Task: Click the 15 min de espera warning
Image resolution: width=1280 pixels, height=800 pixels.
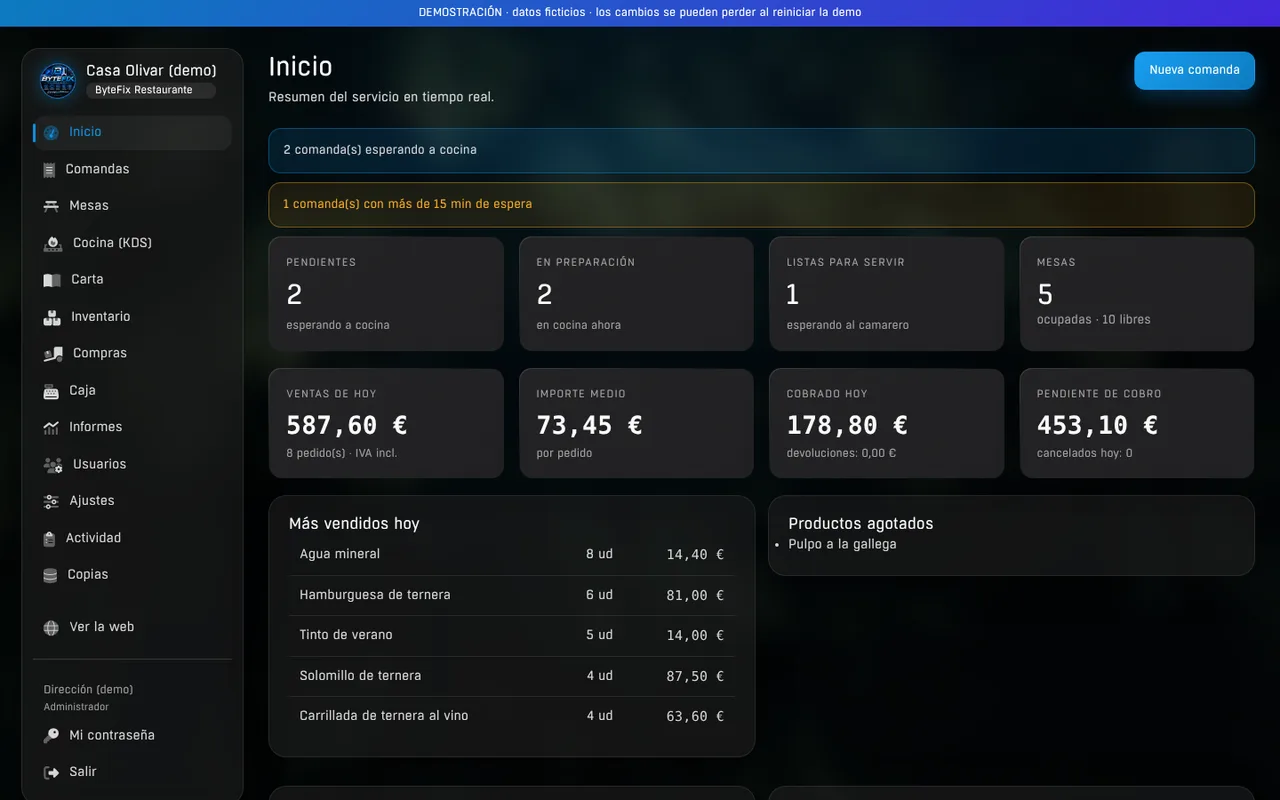Action: click(761, 204)
